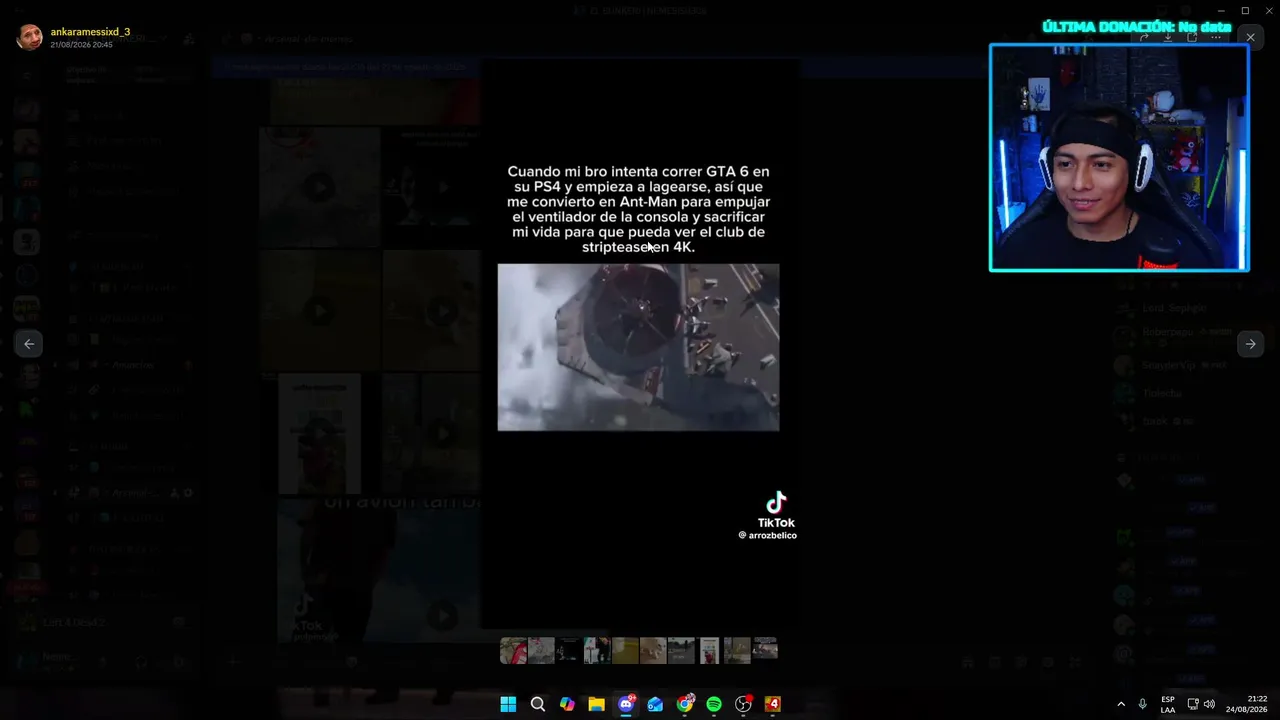The width and height of the screenshot is (1280, 720).
Task: Click the username ankaramessixd_3
Action: (90, 32)
